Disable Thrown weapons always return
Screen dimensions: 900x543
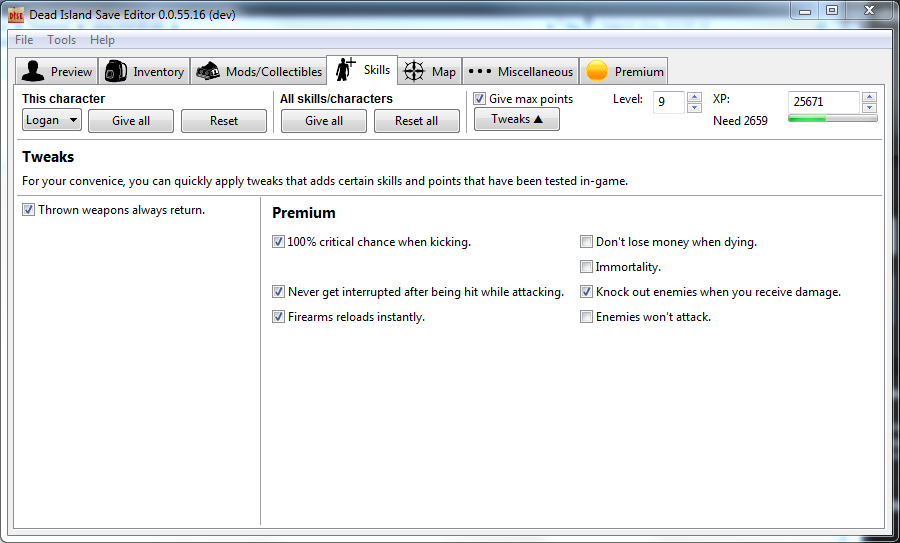click(28, 210)
